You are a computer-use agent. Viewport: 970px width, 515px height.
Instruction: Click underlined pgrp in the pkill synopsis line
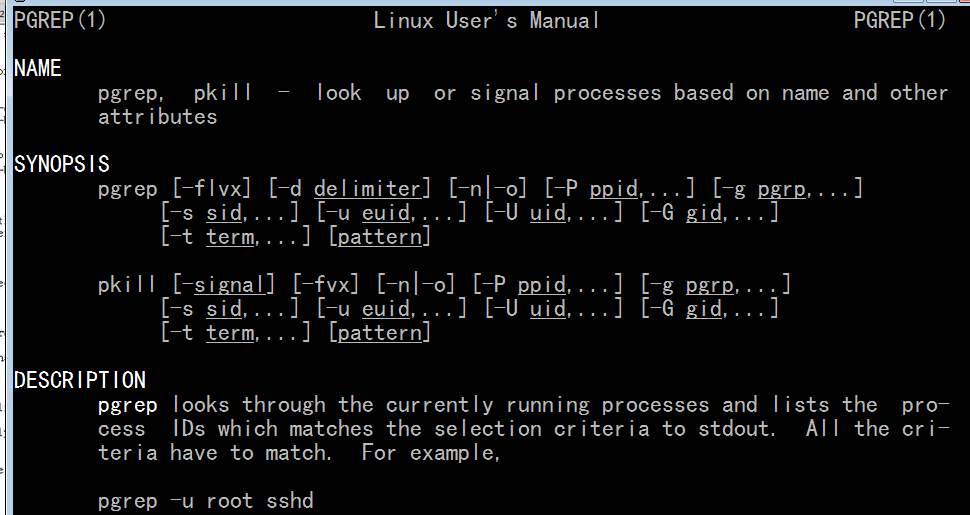click(710, 285)
